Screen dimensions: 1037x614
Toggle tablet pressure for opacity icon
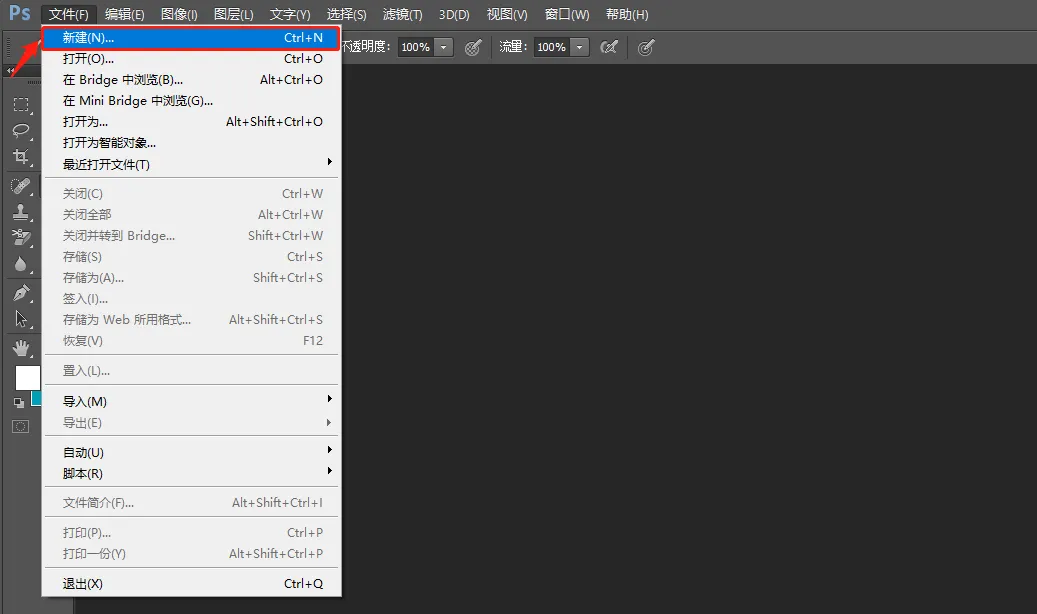pos(473,47)
